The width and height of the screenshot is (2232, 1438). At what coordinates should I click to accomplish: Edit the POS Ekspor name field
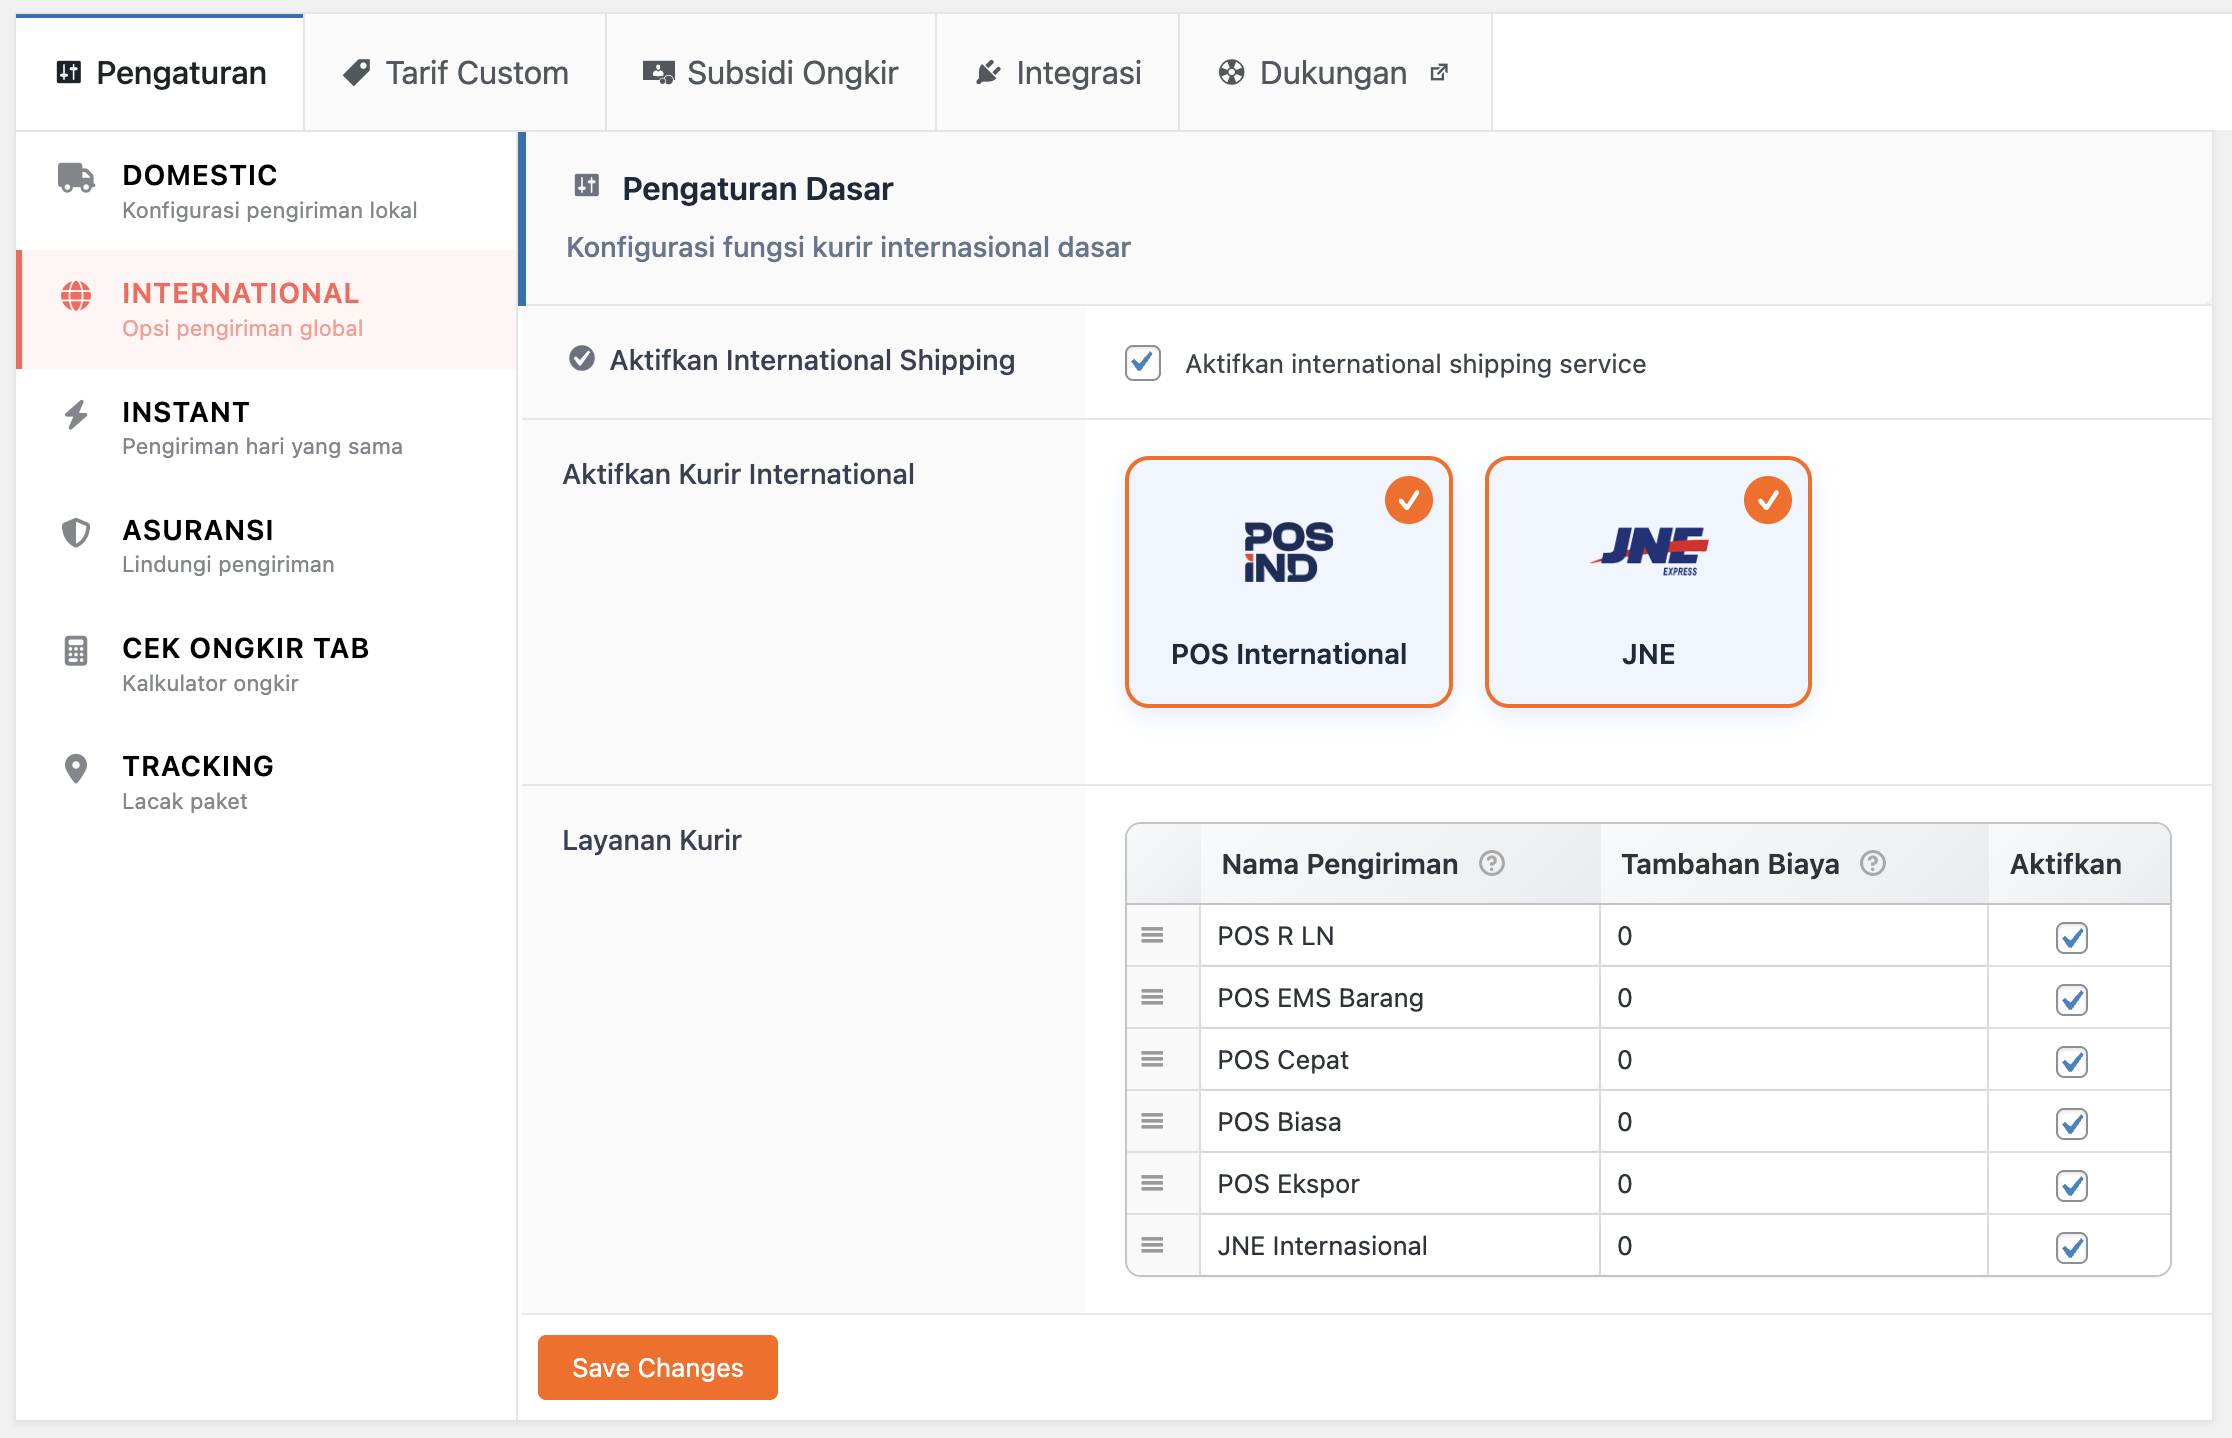[1398, 1184]
